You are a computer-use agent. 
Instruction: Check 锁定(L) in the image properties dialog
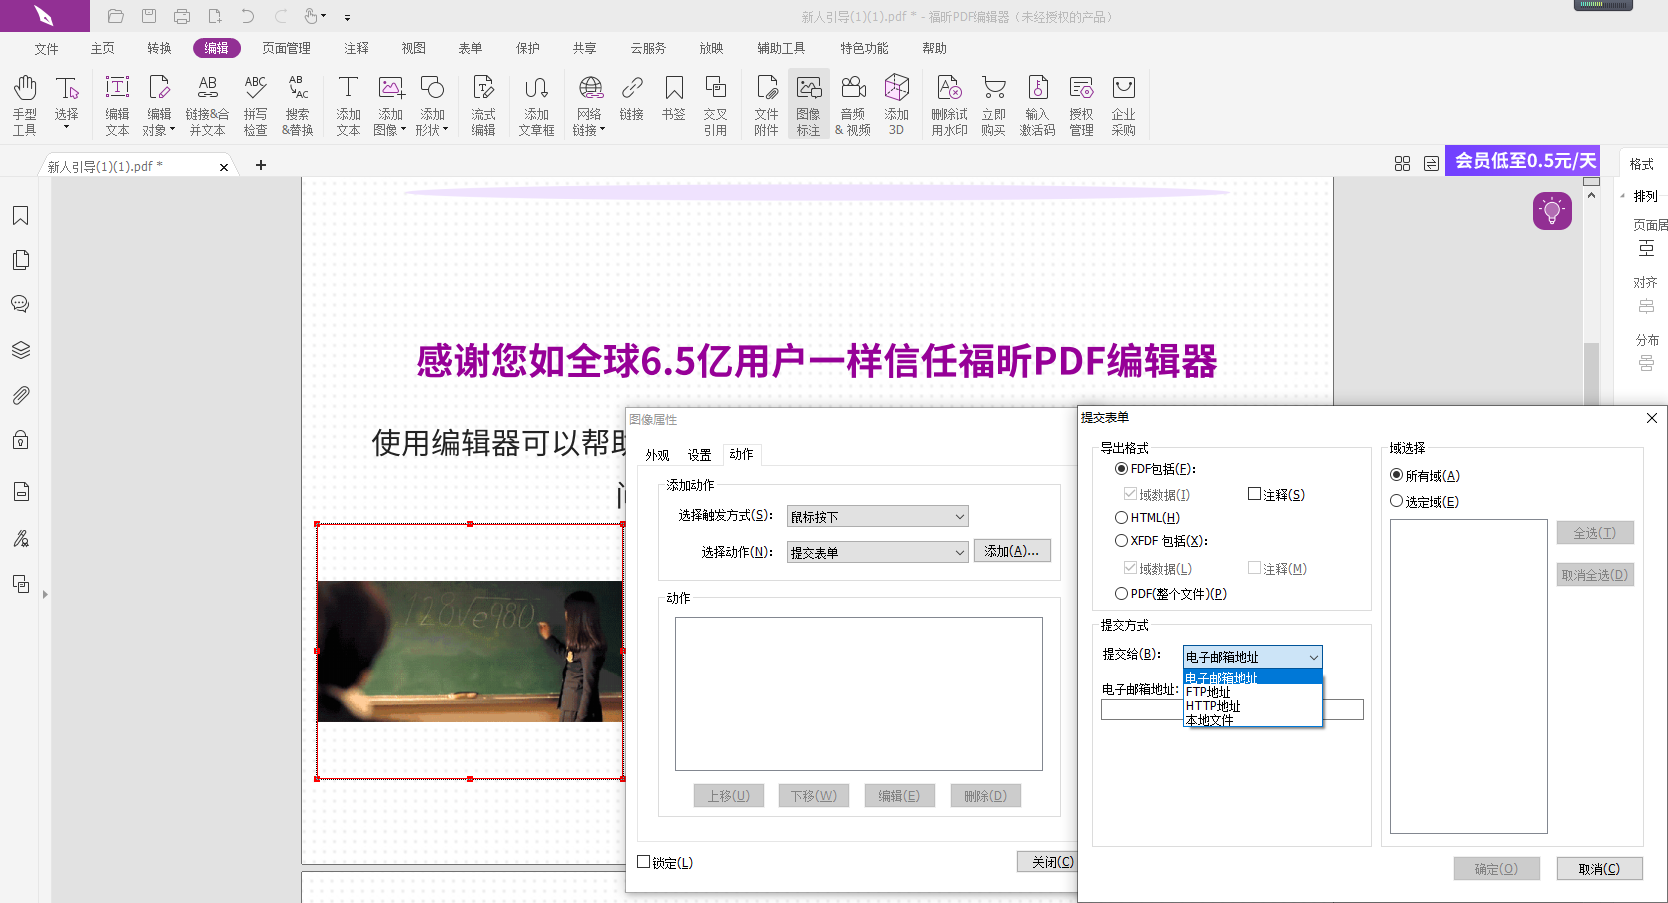[x=644, y=861]
